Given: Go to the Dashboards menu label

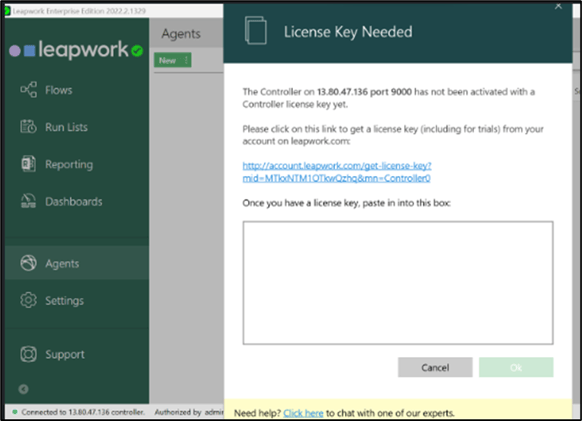Looking at the screenshot, I should click(x=73, y=201).
